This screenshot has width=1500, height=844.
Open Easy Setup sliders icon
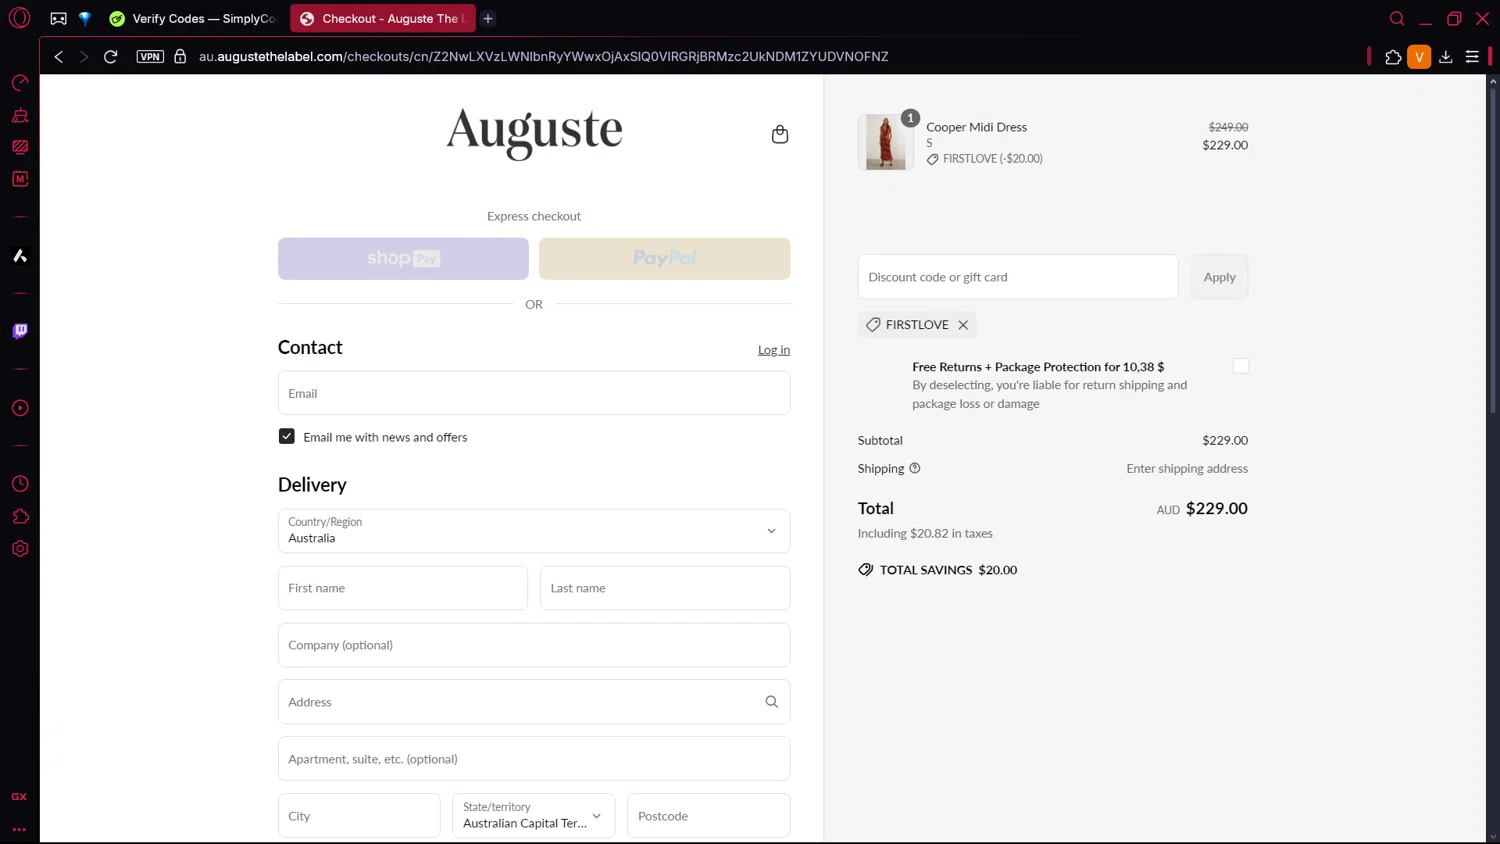coord(1472,57)
